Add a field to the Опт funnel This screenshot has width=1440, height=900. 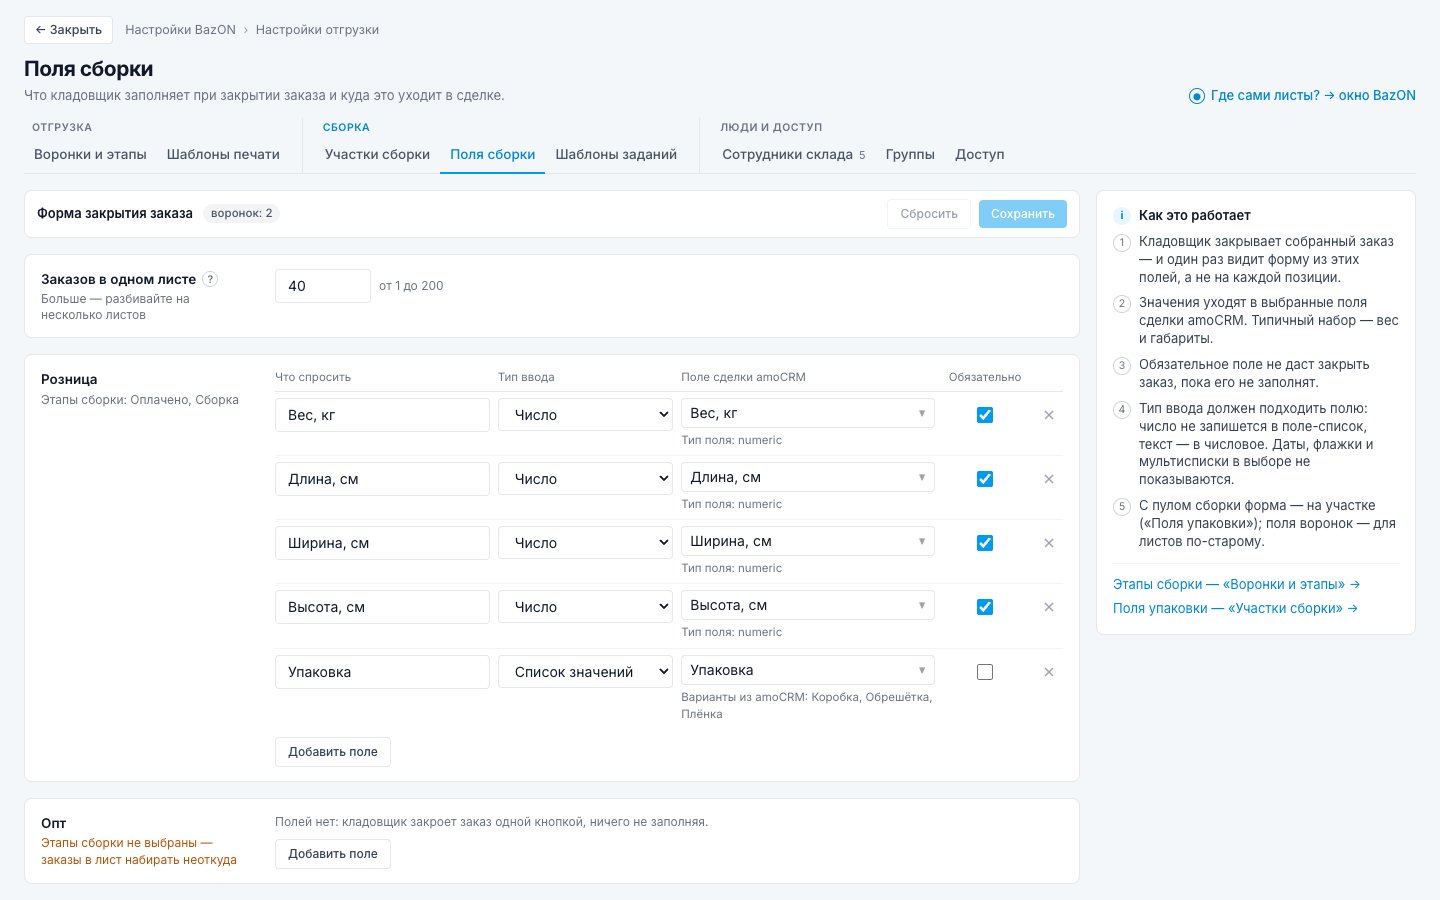(333, 854)
